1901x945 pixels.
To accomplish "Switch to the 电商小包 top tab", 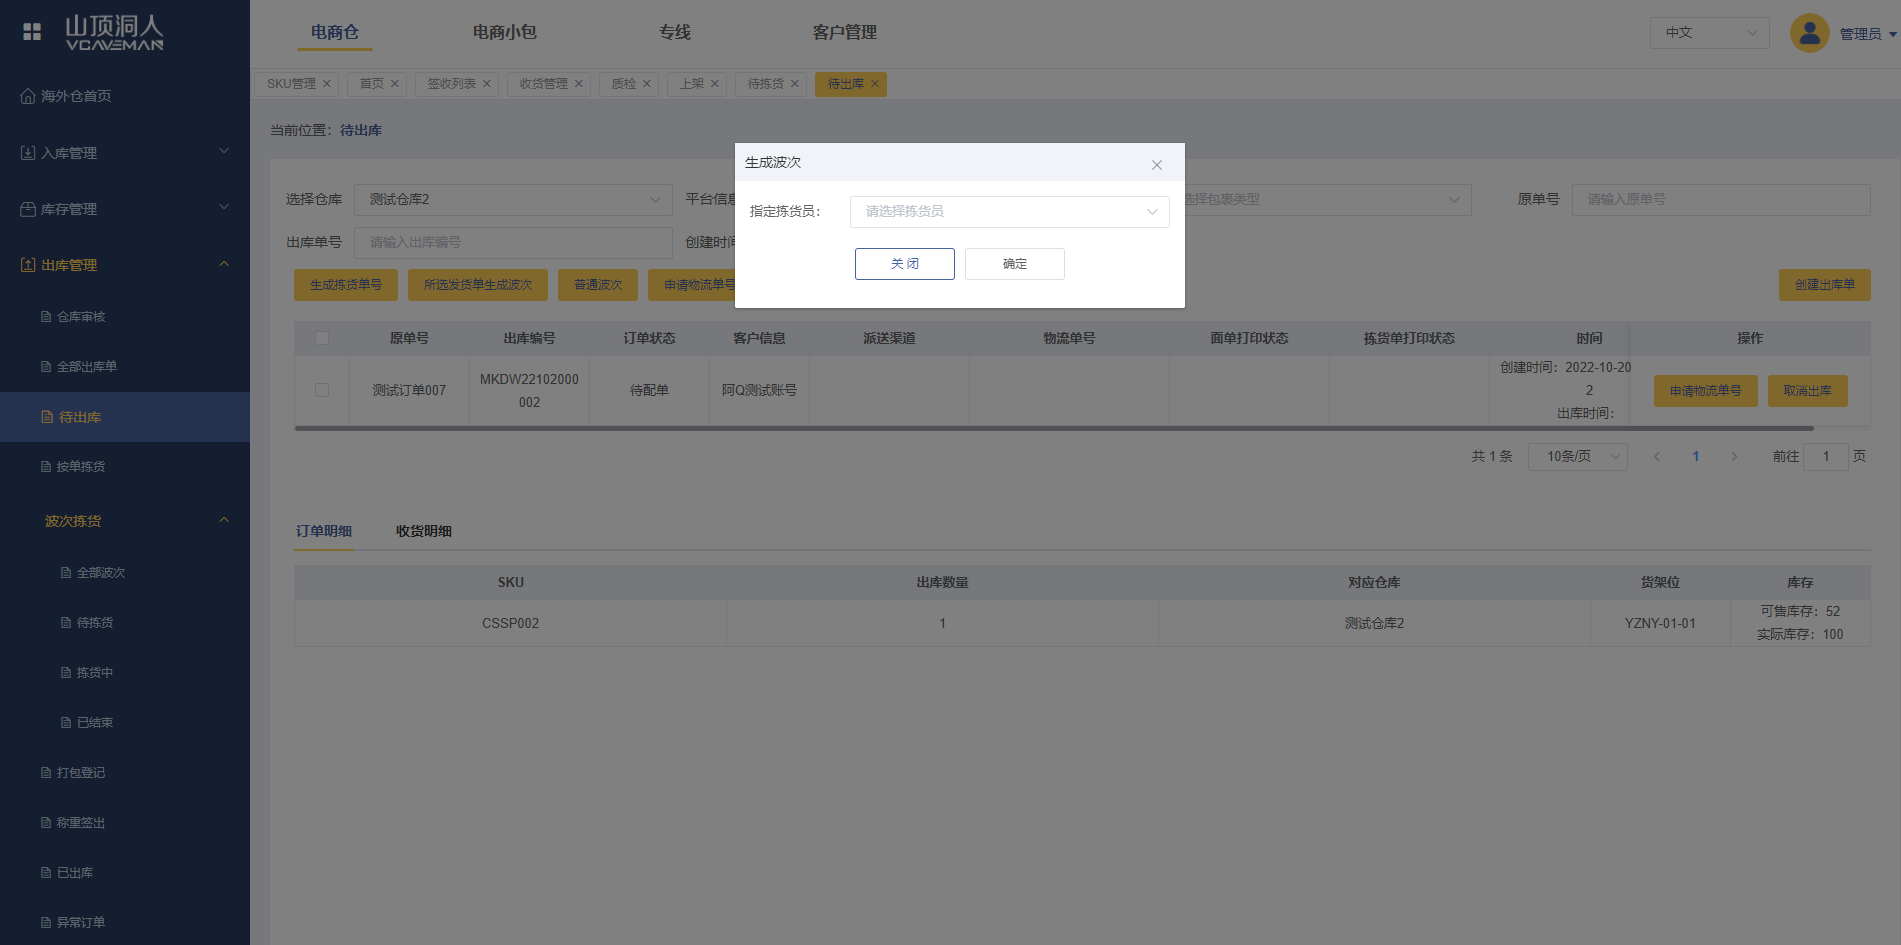I will 504,32.
